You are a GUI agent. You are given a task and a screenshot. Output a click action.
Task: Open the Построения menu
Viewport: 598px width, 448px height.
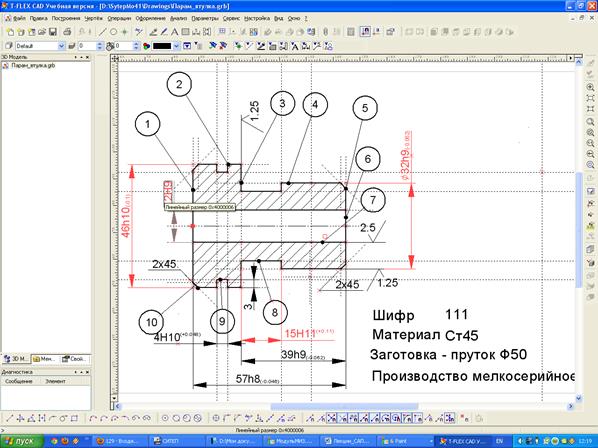click(x=66, y=18)
